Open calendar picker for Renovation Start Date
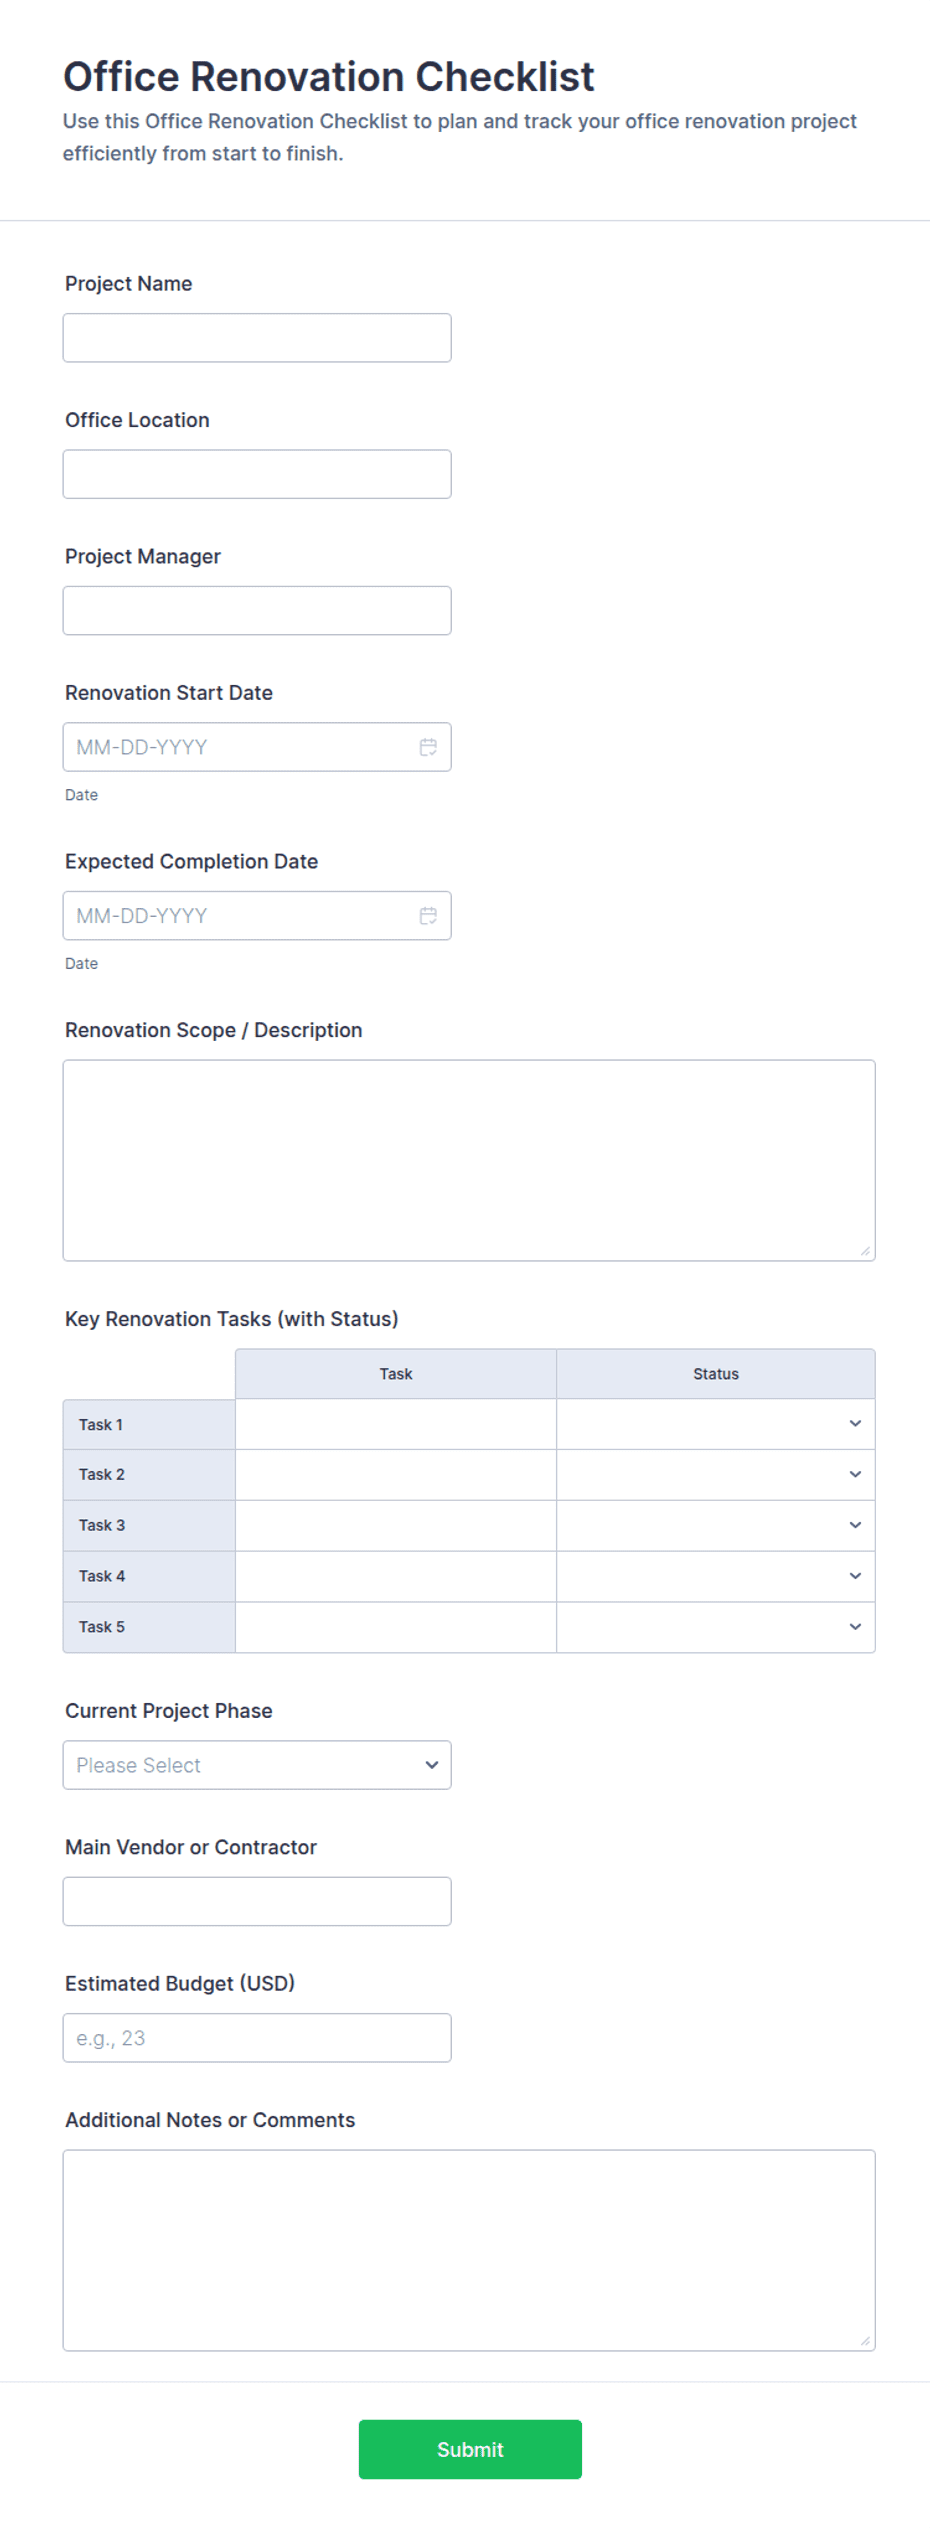The width and height of the screenshot is (930, 2528). tap(428, 747)
